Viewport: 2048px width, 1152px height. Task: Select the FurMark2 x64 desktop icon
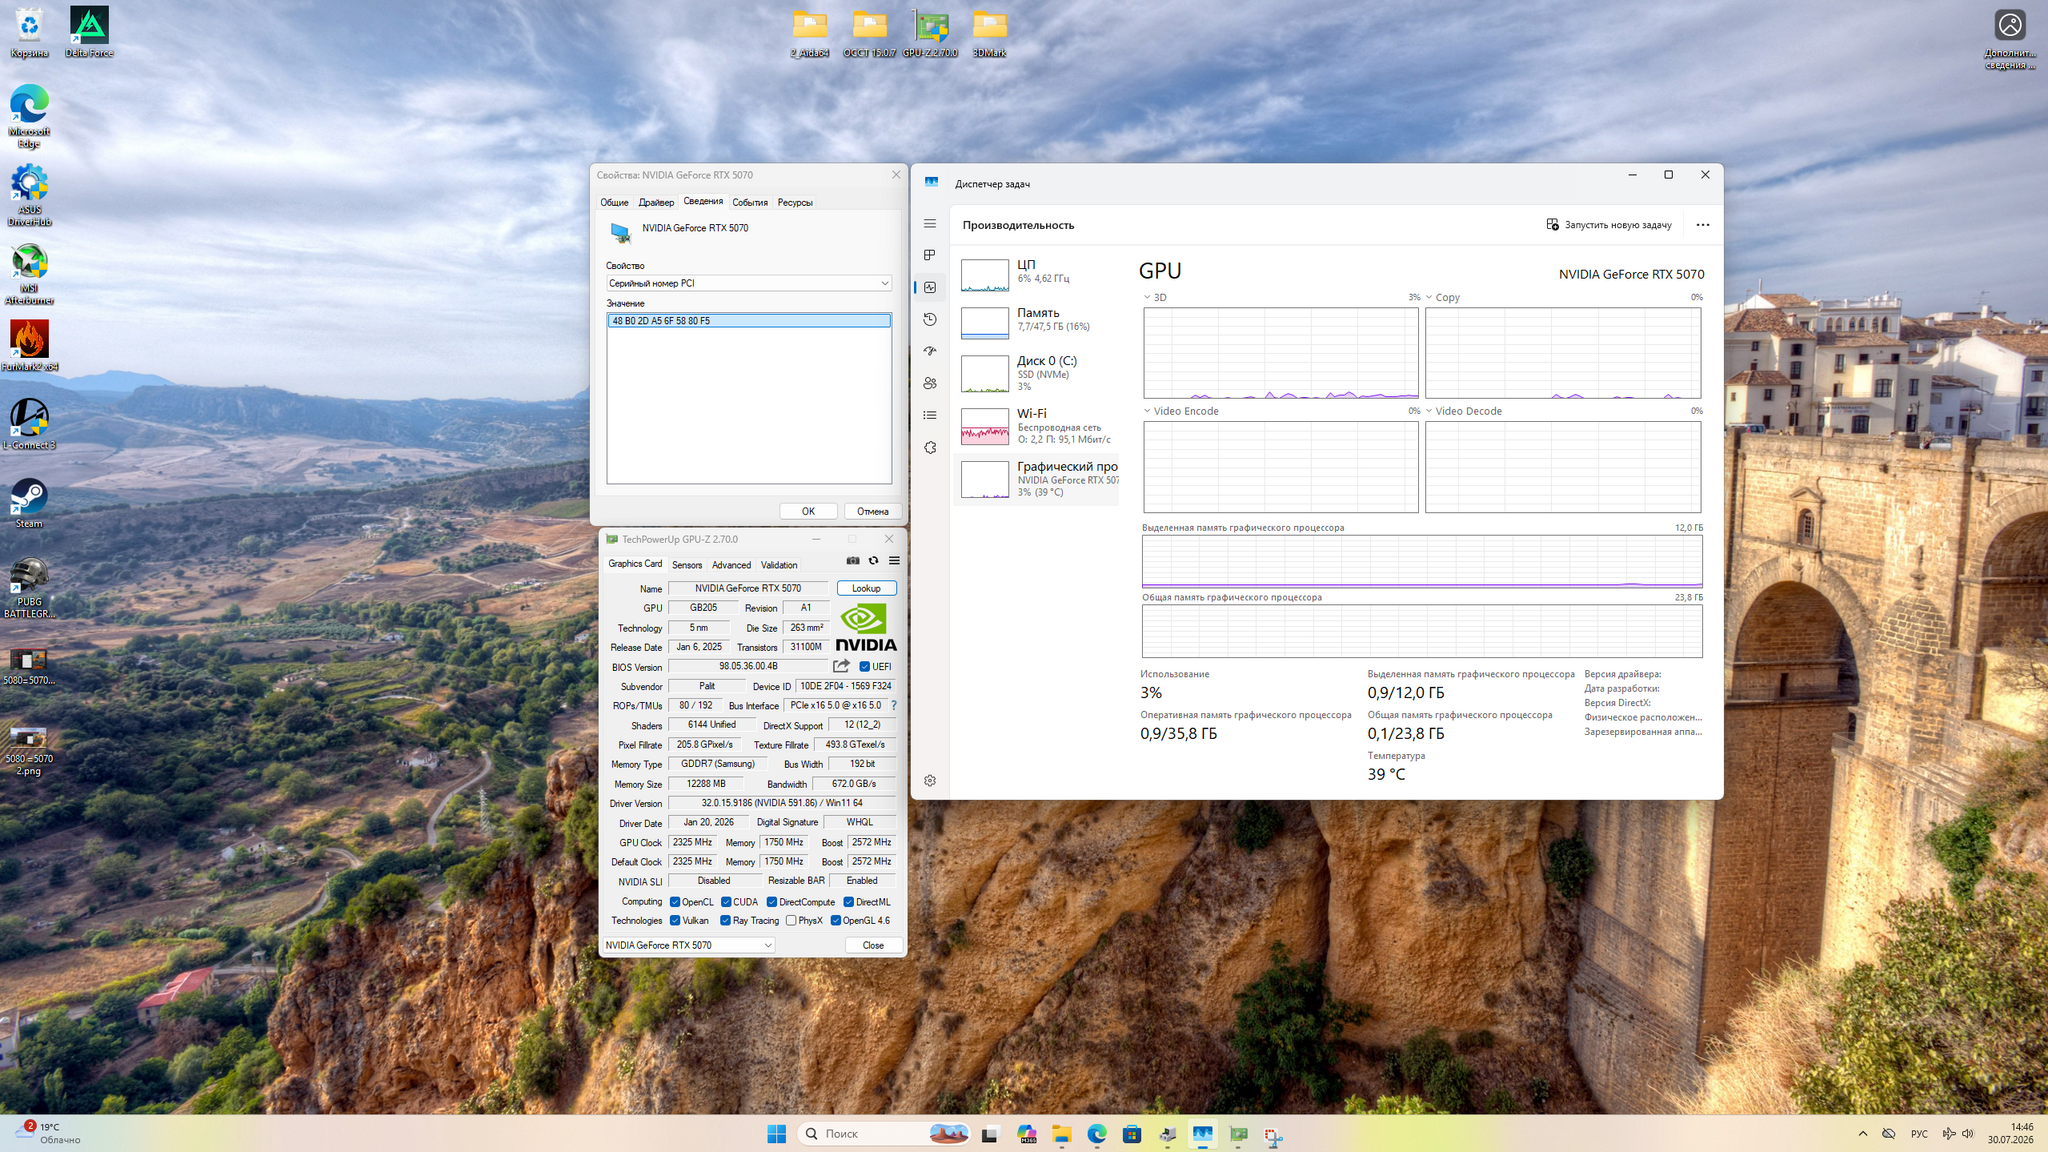pyautogui.click(x=29, y=346)
